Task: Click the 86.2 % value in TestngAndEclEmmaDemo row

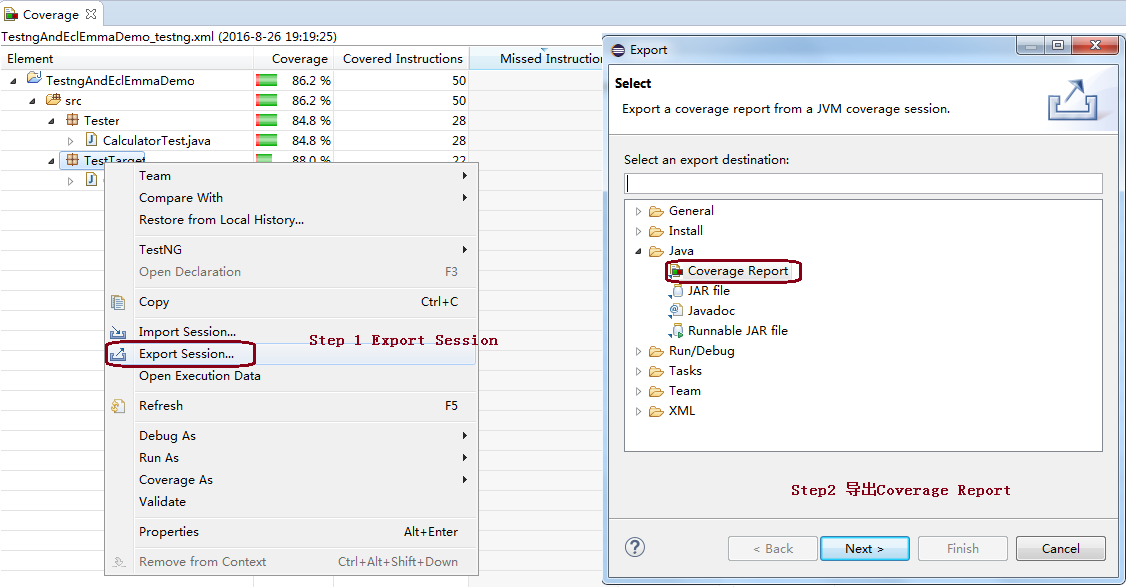Action: coord(311,80)
